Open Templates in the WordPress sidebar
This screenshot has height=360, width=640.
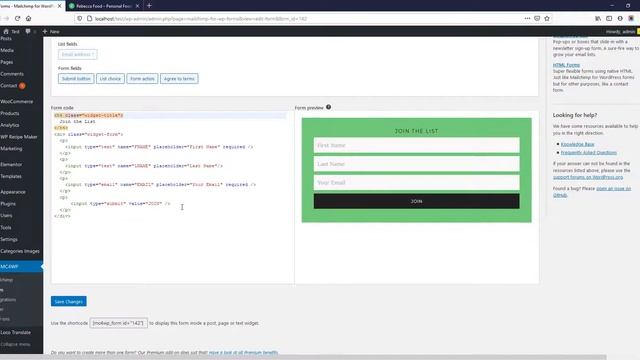point(11,176)
